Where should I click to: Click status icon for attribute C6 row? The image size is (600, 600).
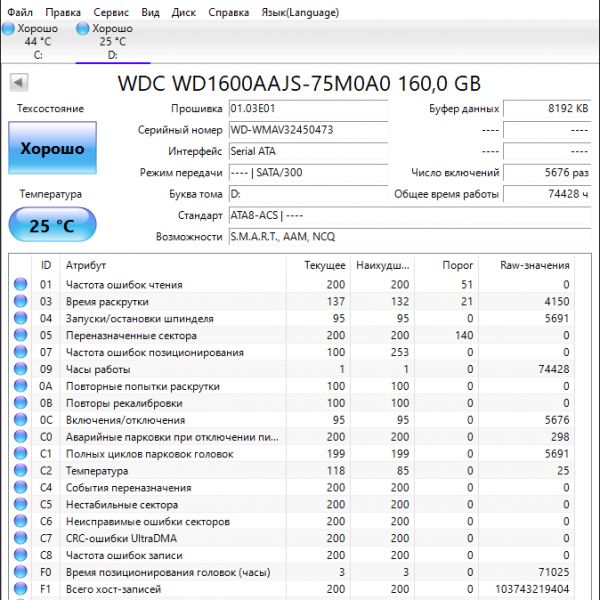point(21,521)
